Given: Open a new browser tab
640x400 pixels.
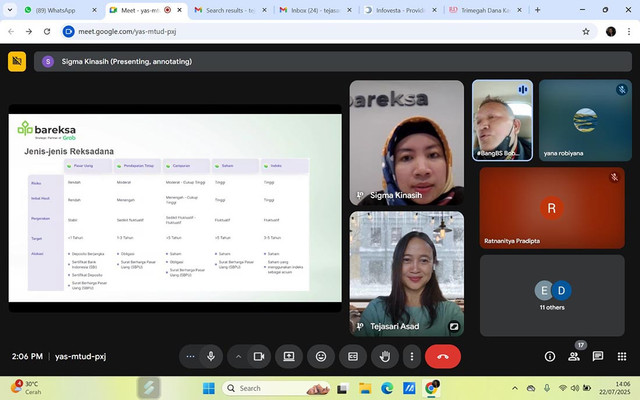Looking at the screenshot, I should (x=538, y=10).
